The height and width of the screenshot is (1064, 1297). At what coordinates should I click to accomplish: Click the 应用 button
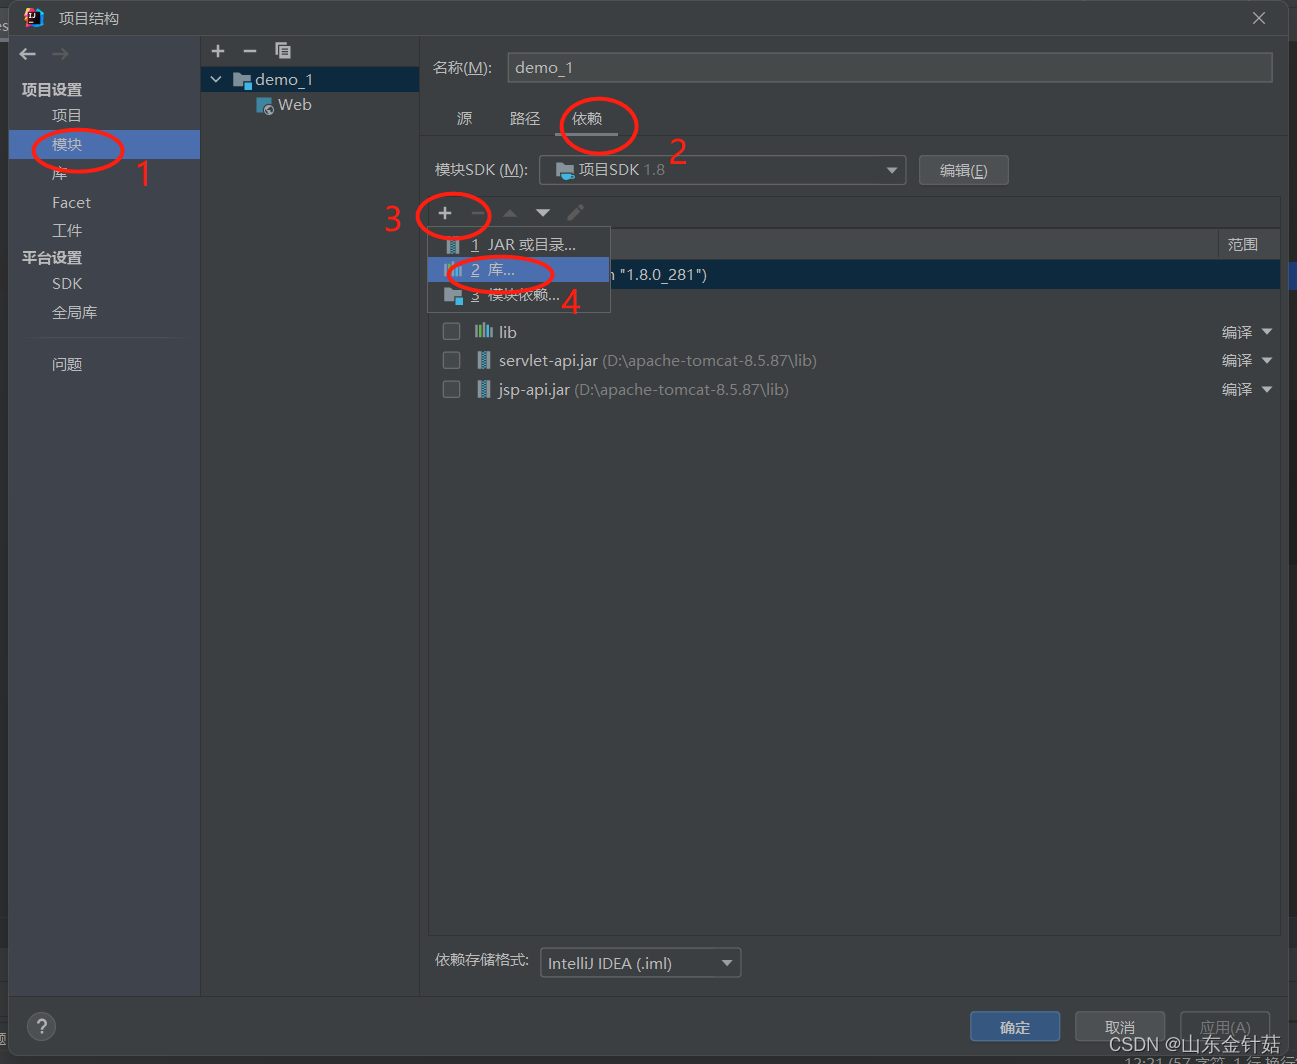pos(1225,1027)
